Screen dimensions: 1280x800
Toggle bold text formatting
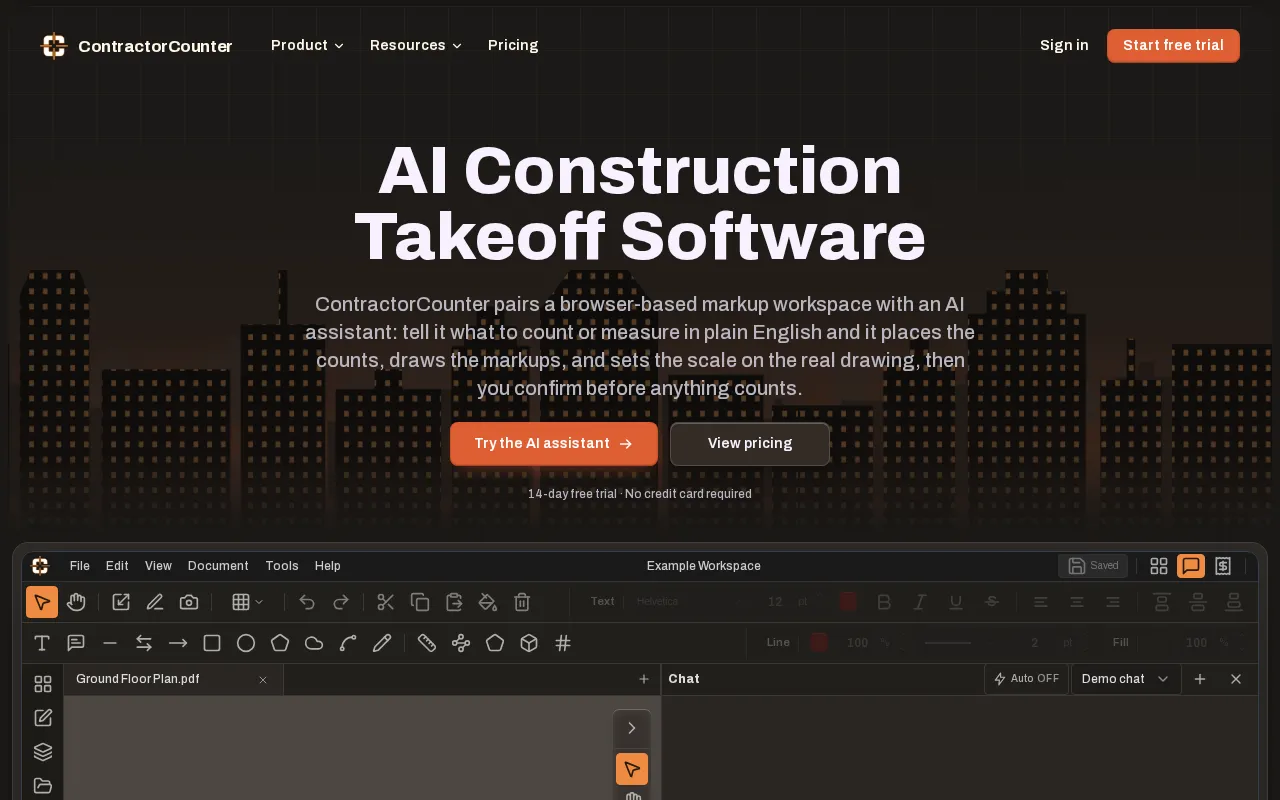(884, 602)
